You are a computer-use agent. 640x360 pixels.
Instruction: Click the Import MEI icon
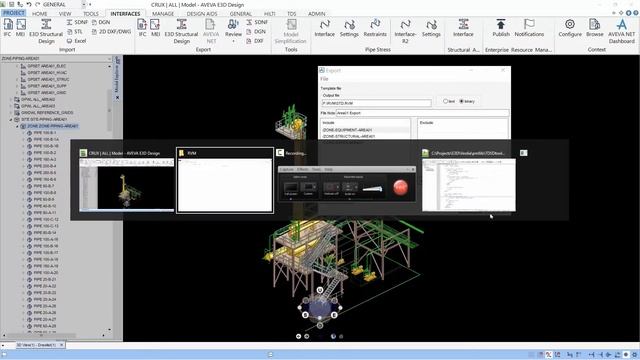20,28
